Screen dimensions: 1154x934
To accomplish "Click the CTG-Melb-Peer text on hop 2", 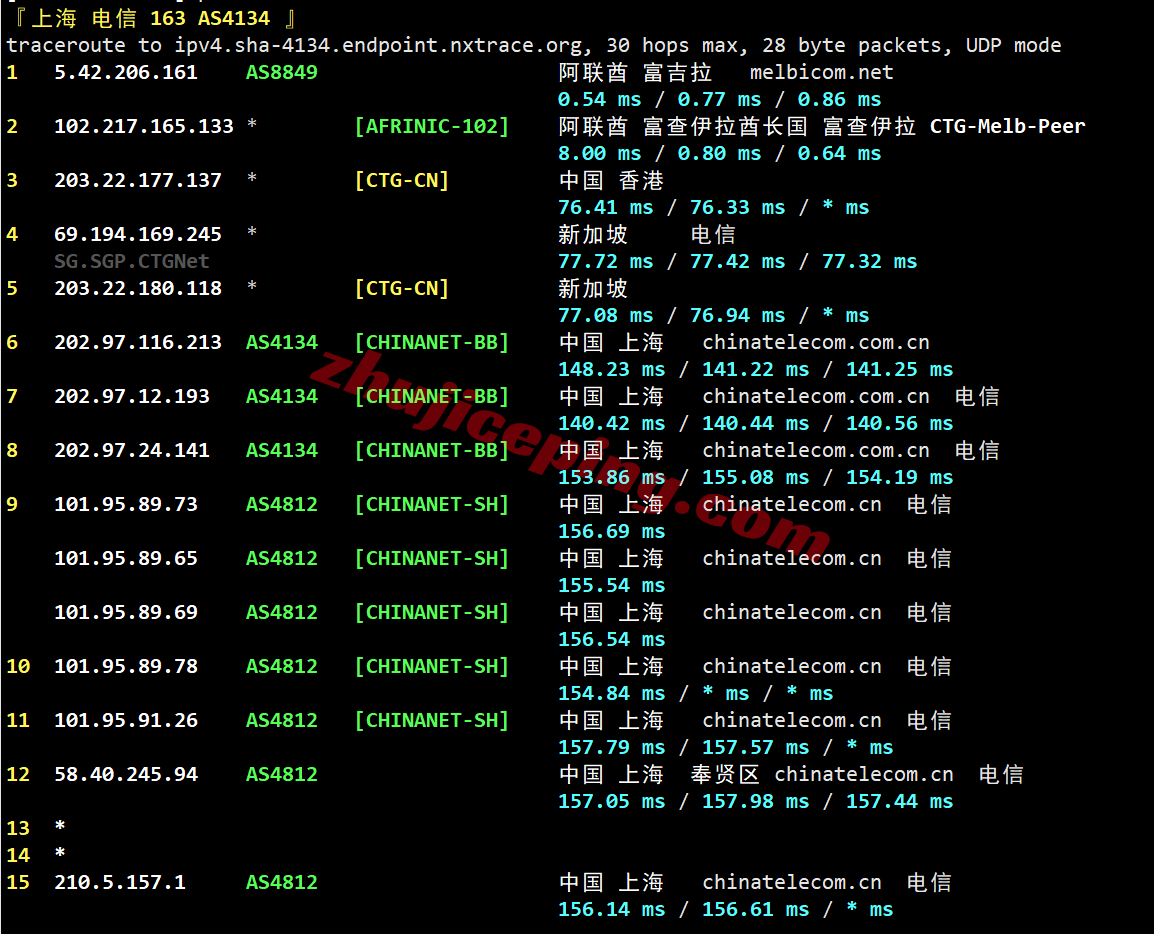I will tap(1007, 126).
